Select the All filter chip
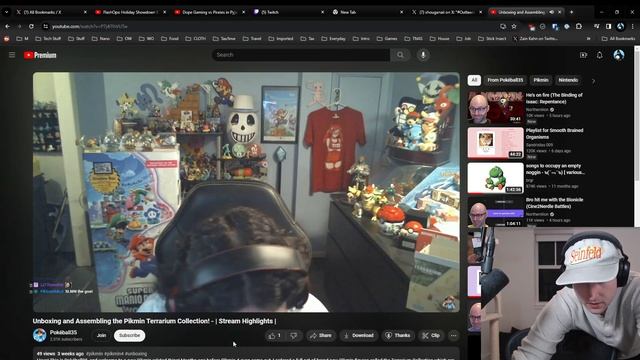The width and height of the screenshot is (640, 360). tap(474, 80)
